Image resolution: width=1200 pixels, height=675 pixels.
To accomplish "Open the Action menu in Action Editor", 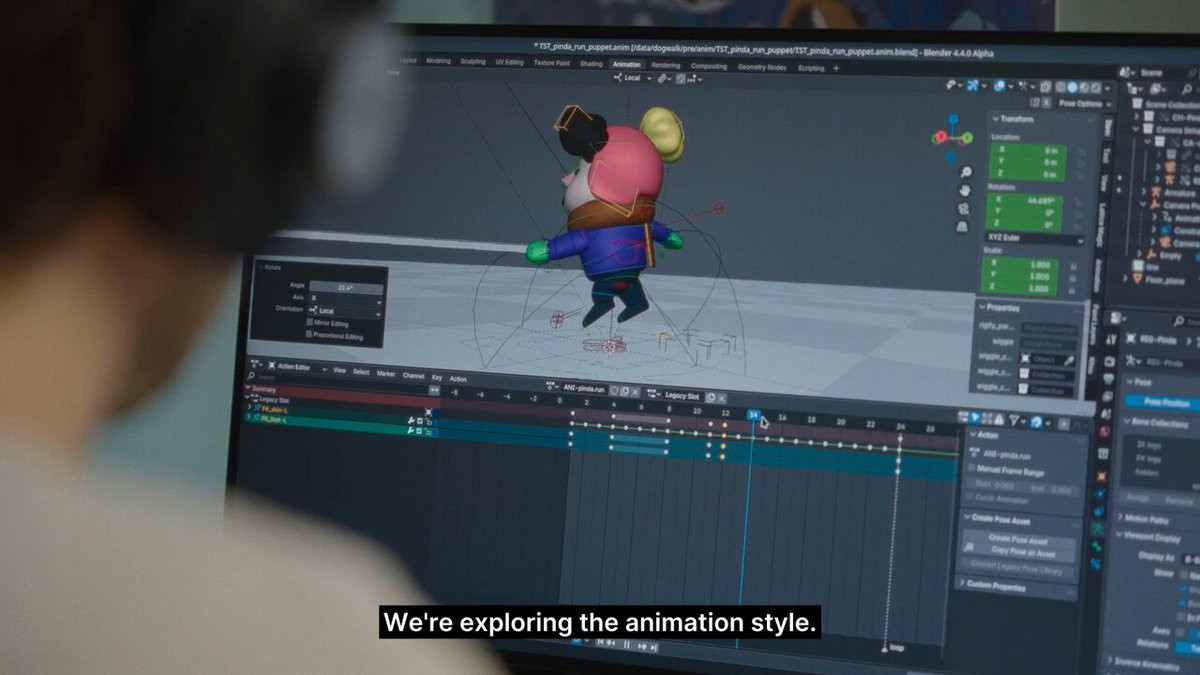I will 458,379.
